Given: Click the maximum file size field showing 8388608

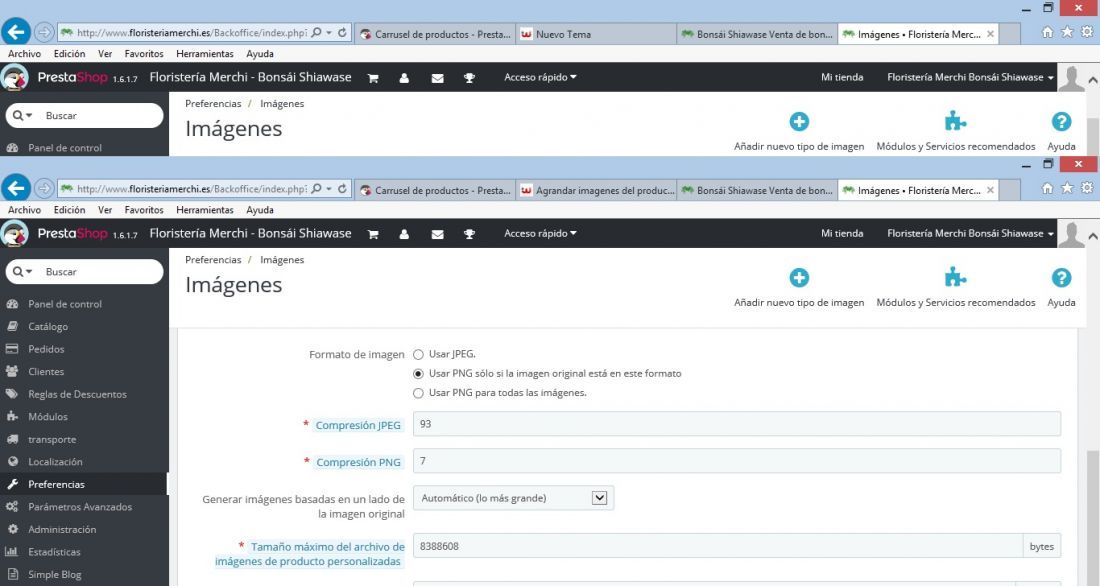Looking at the screenshot, I should coord(718,546).
